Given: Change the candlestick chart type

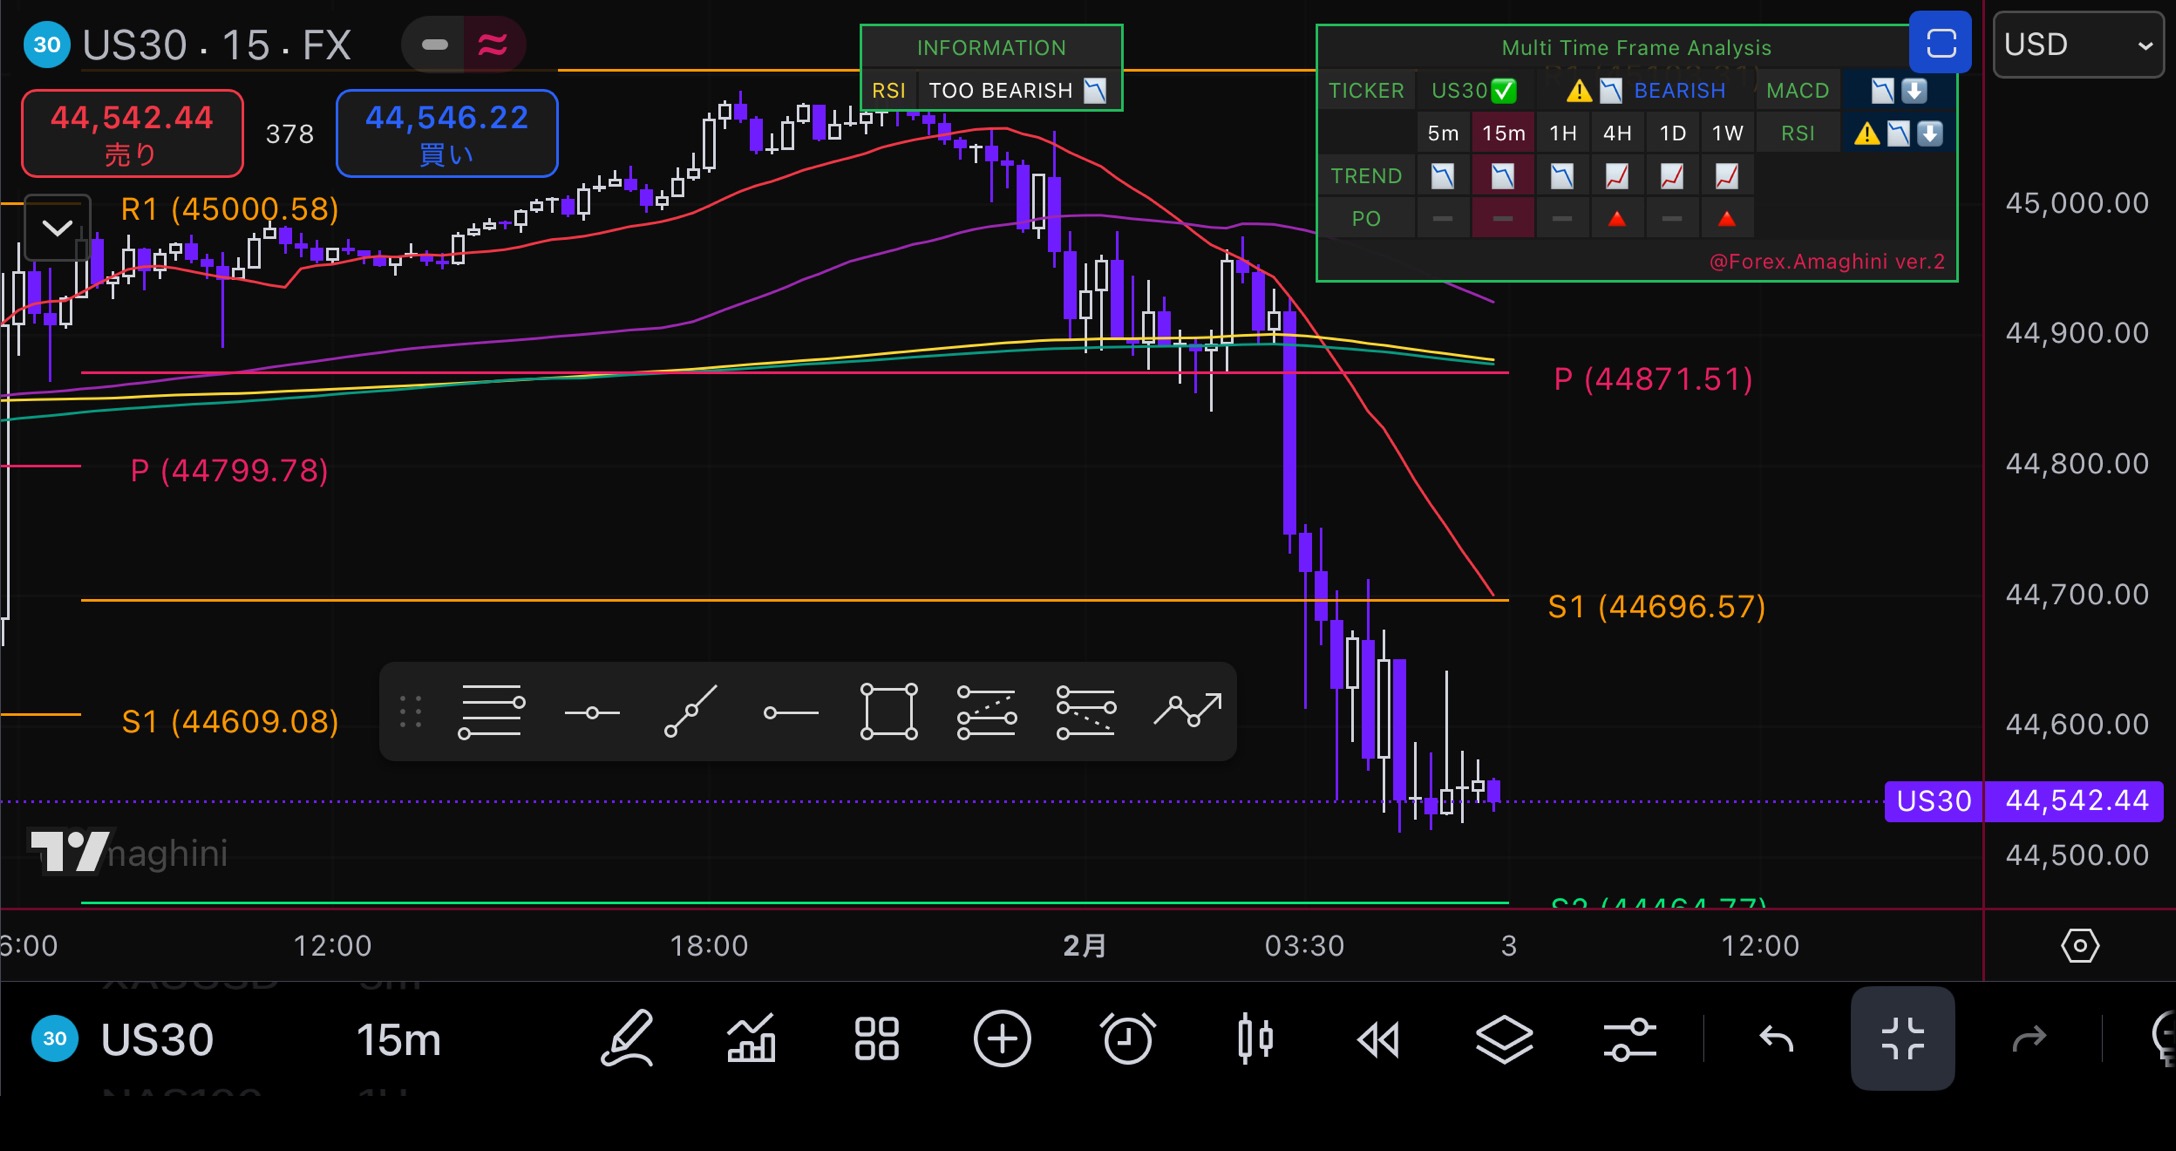Looking at the screenshot, I should pos(1254,1039).
